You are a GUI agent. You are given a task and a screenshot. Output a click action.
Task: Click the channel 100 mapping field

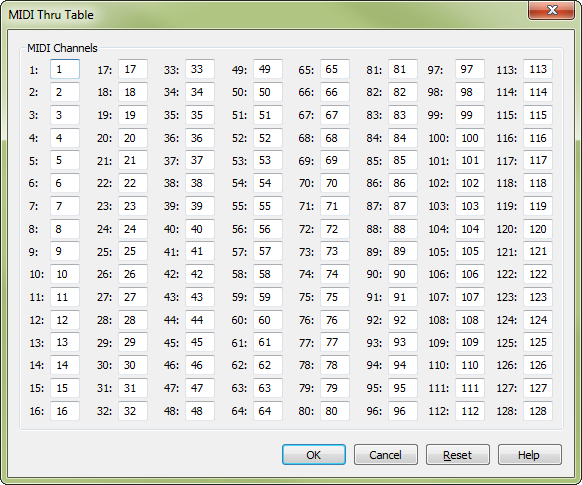click(470, 138)
